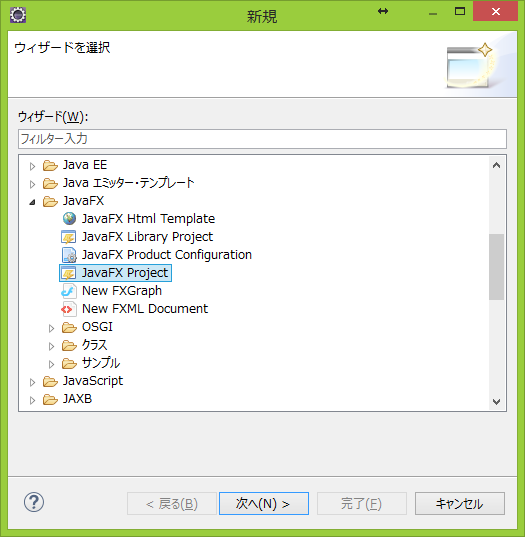
Task: Select the JavaFX Project entry
Action: point(125,273)
